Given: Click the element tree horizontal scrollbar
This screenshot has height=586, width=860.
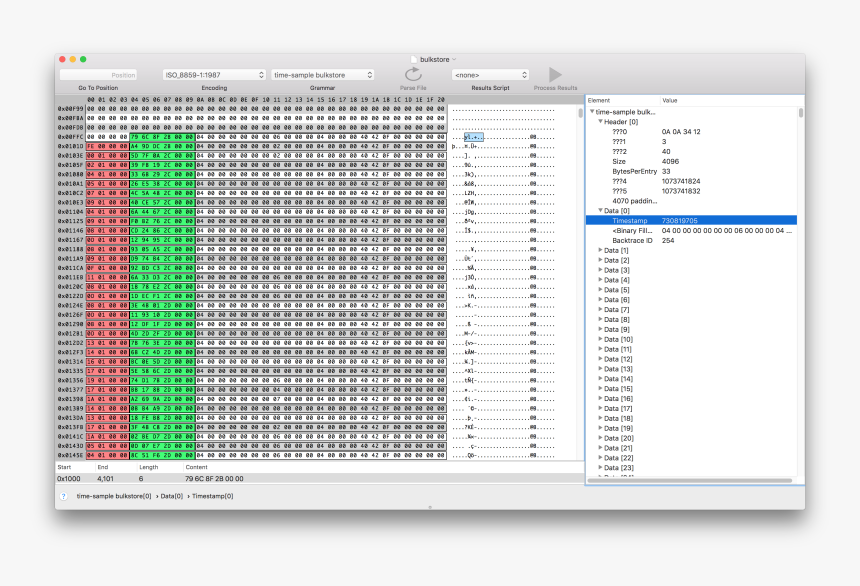Looking at the screenshot, I should tap(690, 481).
